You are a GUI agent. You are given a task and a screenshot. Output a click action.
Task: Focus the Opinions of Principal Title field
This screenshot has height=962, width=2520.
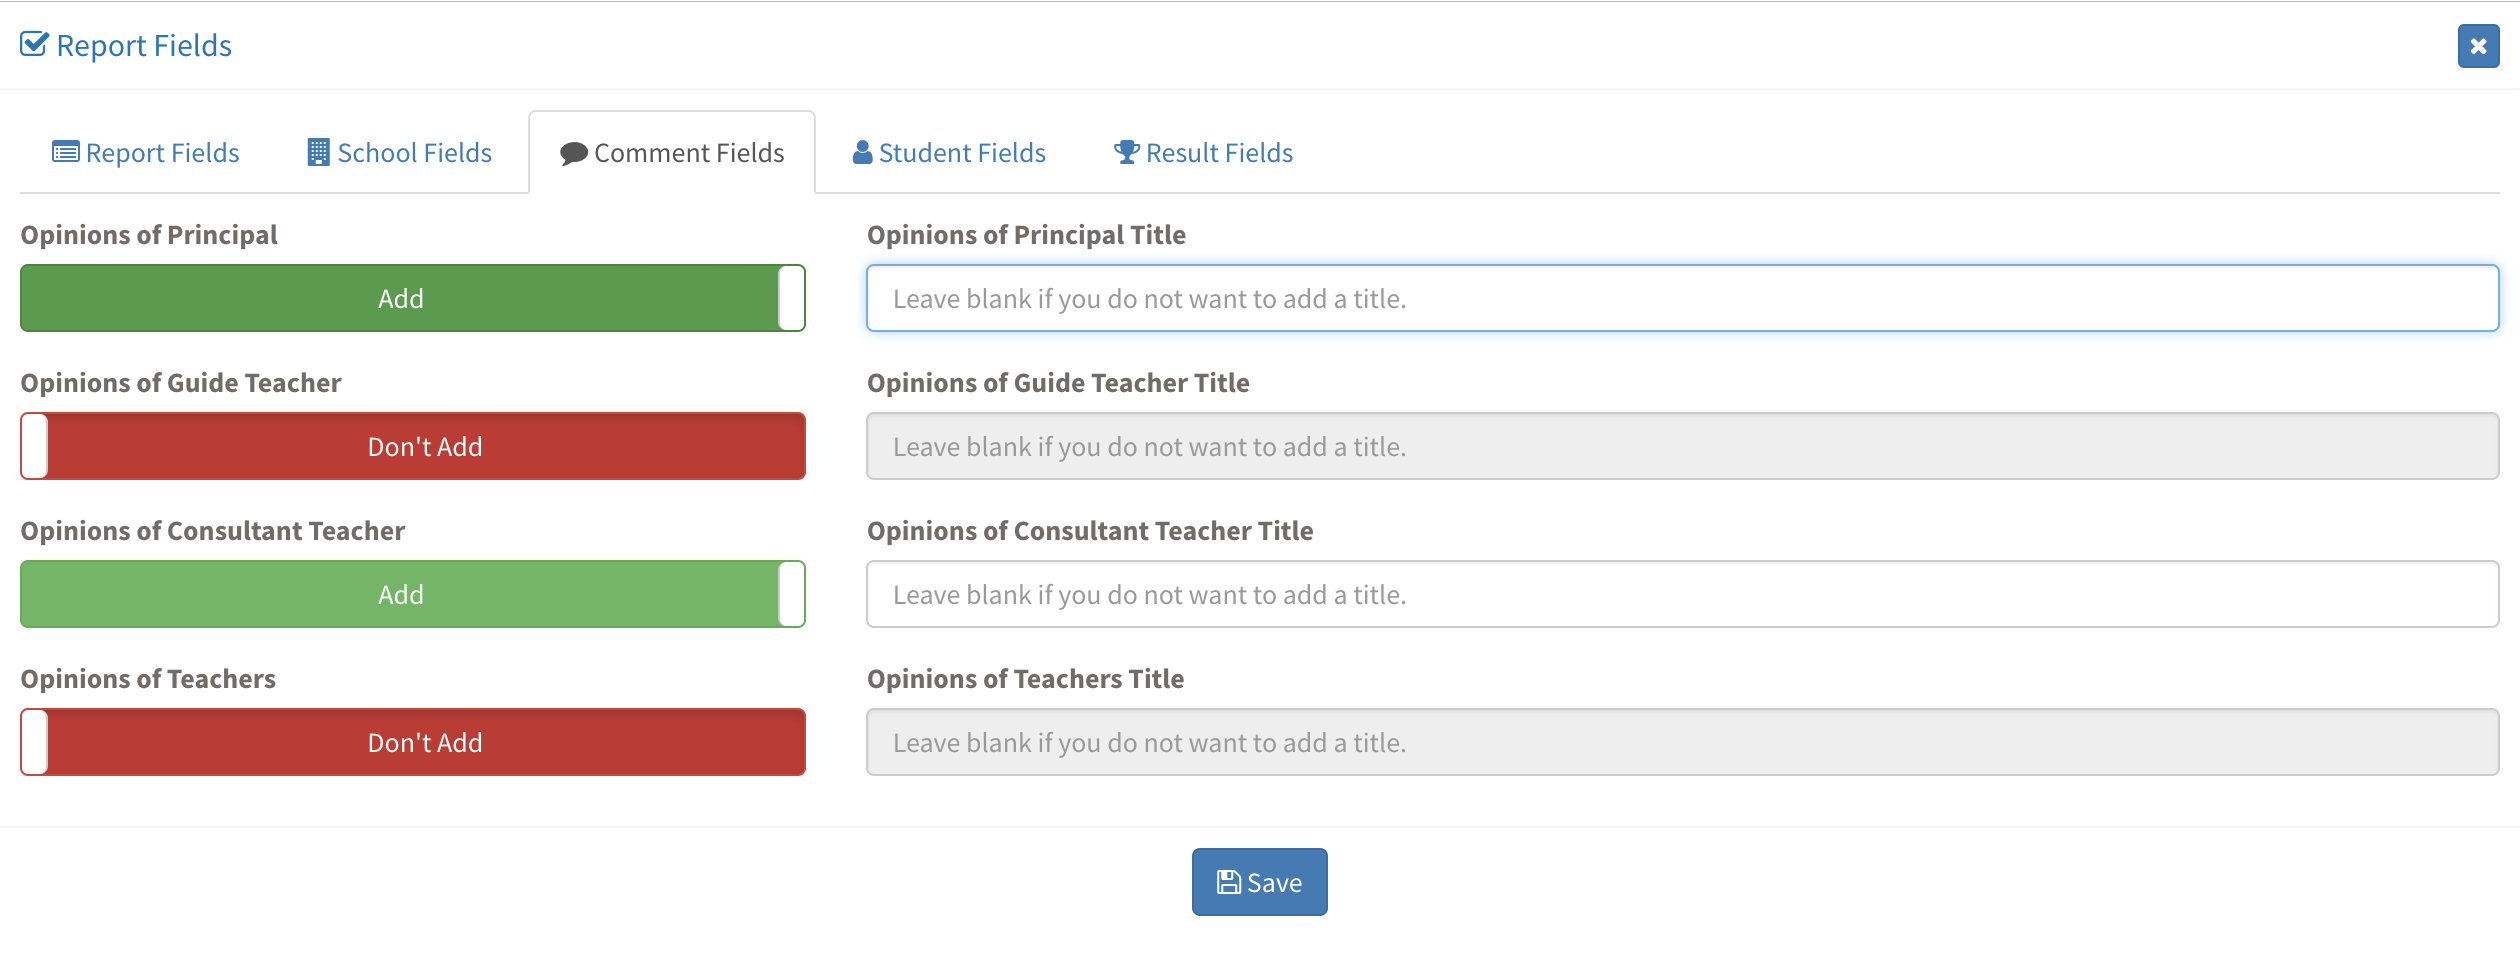click(1682, 298)
